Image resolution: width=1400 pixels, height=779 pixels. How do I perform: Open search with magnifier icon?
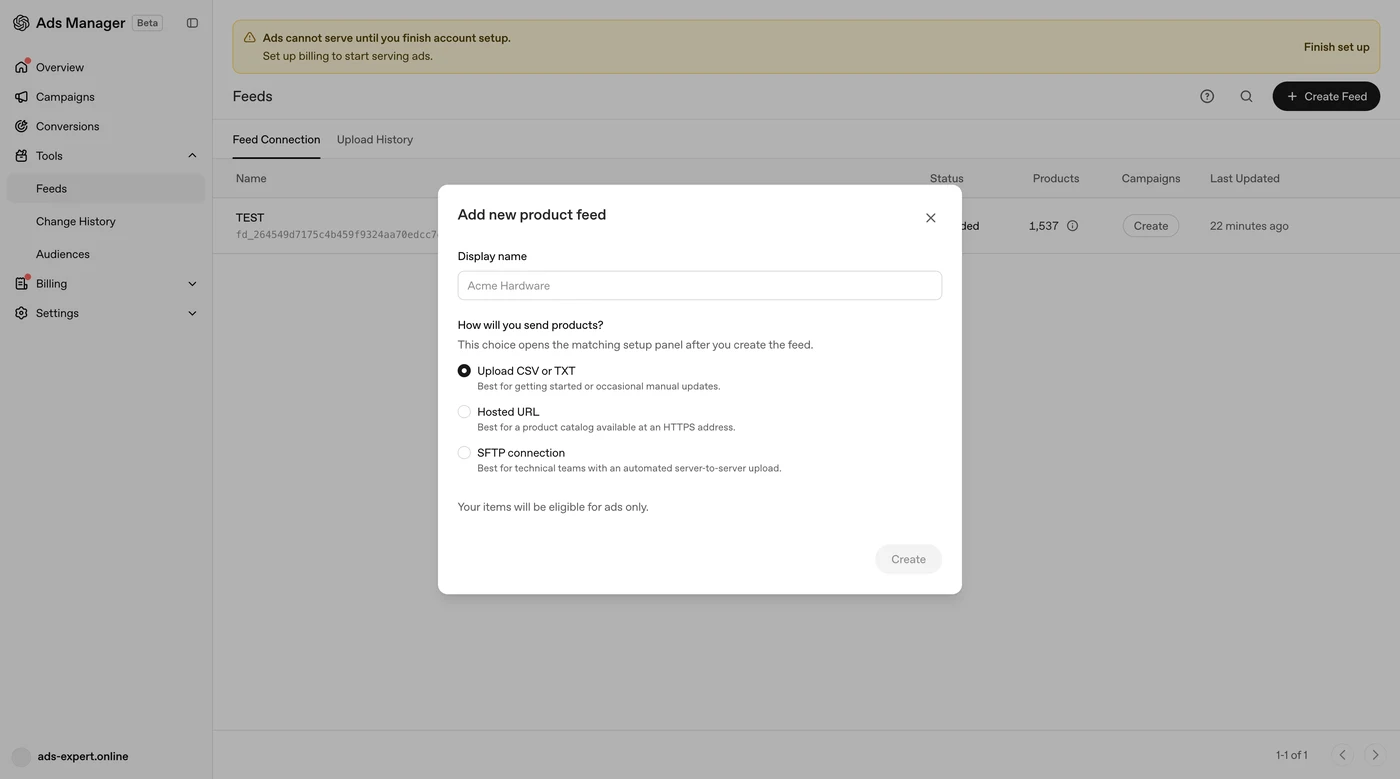tap(1246, 96)
